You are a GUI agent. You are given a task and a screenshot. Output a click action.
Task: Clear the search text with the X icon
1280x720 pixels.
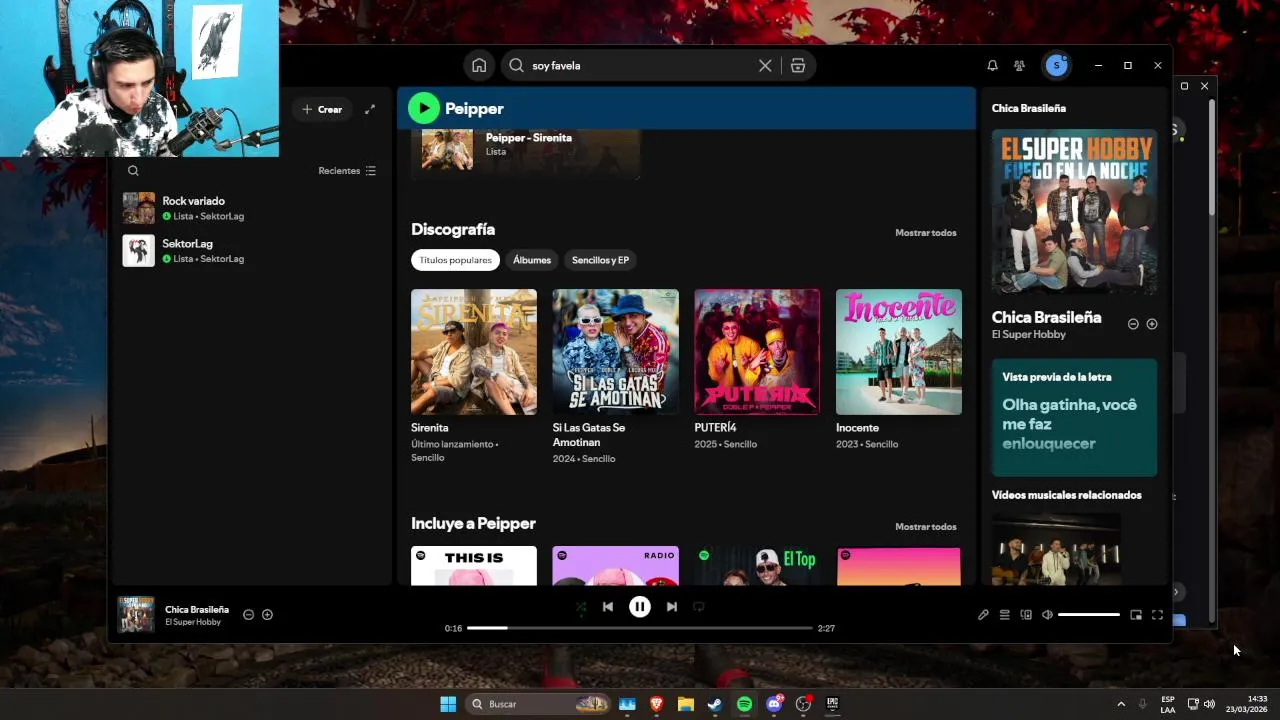coord(765,65)
